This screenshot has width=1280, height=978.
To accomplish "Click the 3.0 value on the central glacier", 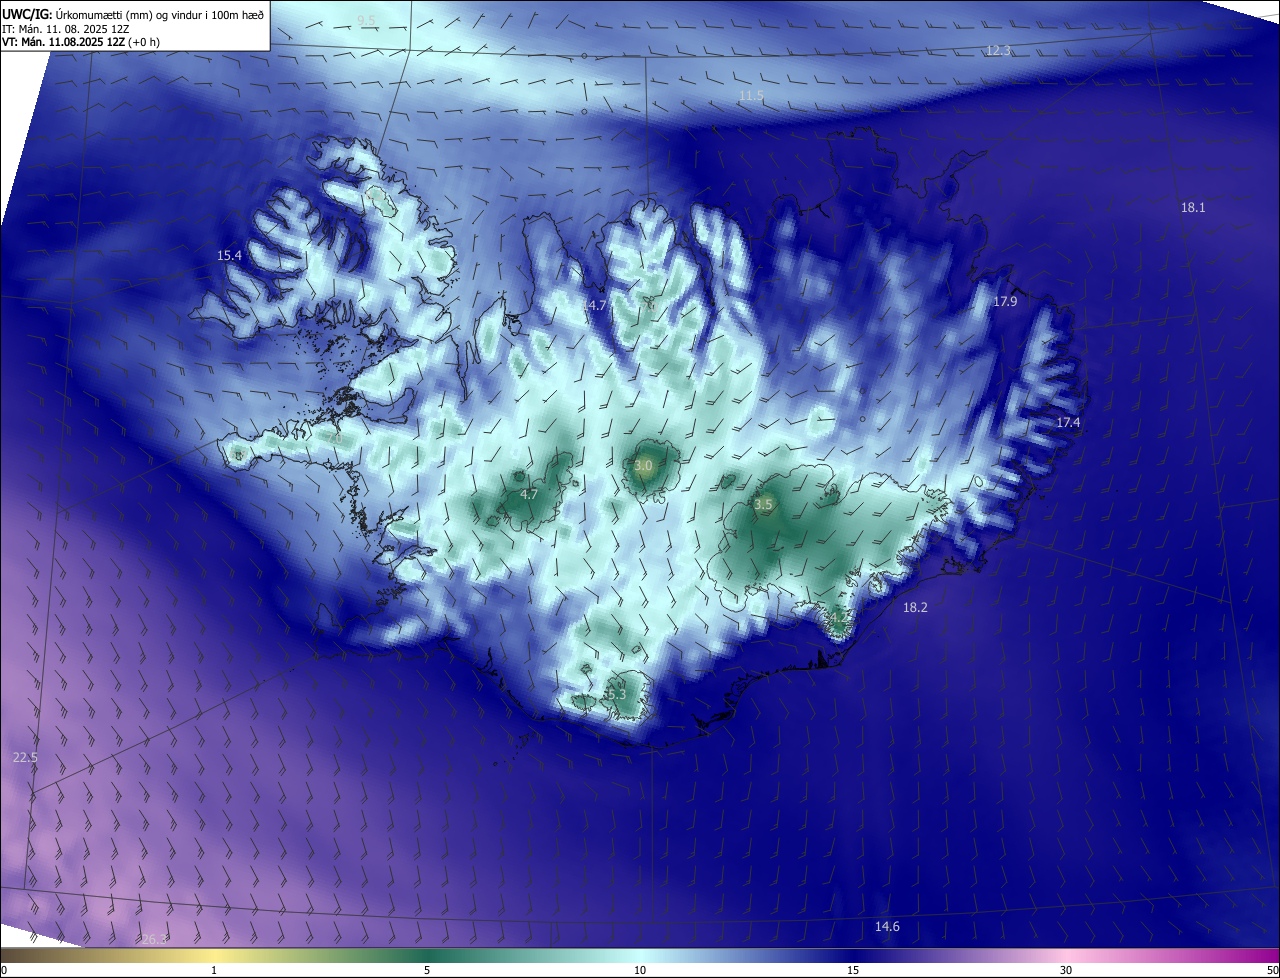I will [x=643, y=466].
